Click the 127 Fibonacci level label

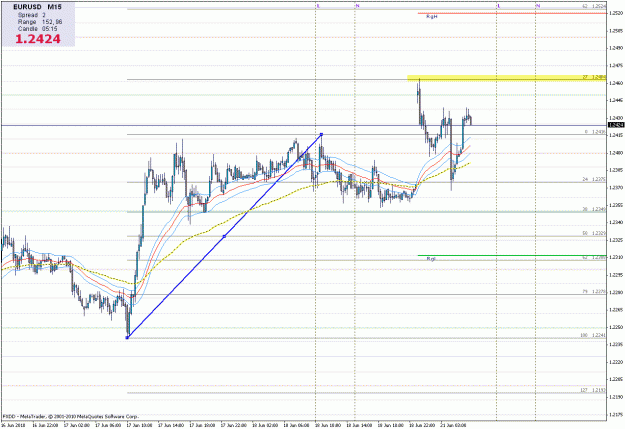[x=593, y=390]
